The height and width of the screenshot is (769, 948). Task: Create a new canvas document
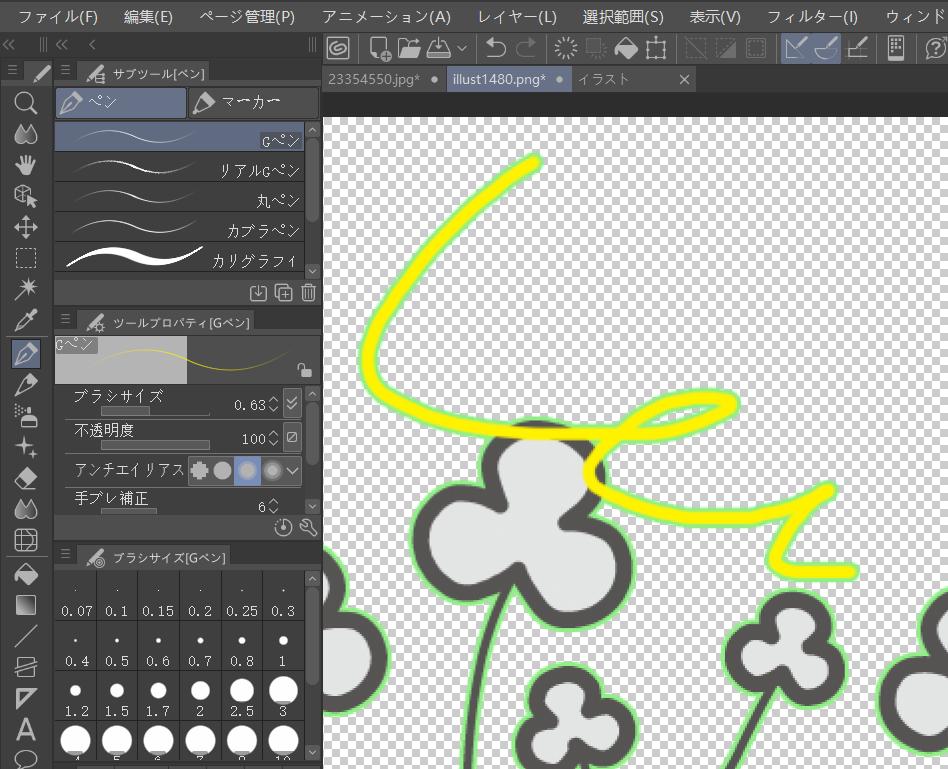[x=380, y=48]
